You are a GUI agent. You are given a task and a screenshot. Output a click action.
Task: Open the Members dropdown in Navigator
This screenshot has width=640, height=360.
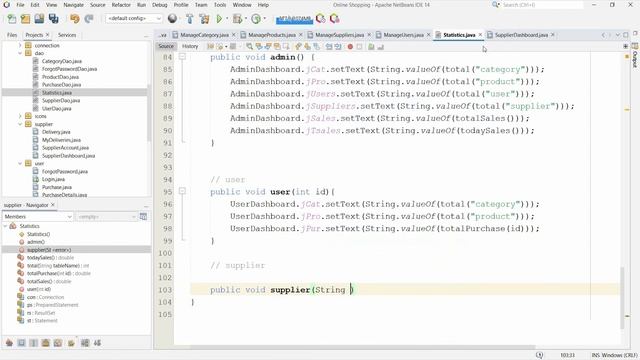pyautogui.click(x=38, y=216)
